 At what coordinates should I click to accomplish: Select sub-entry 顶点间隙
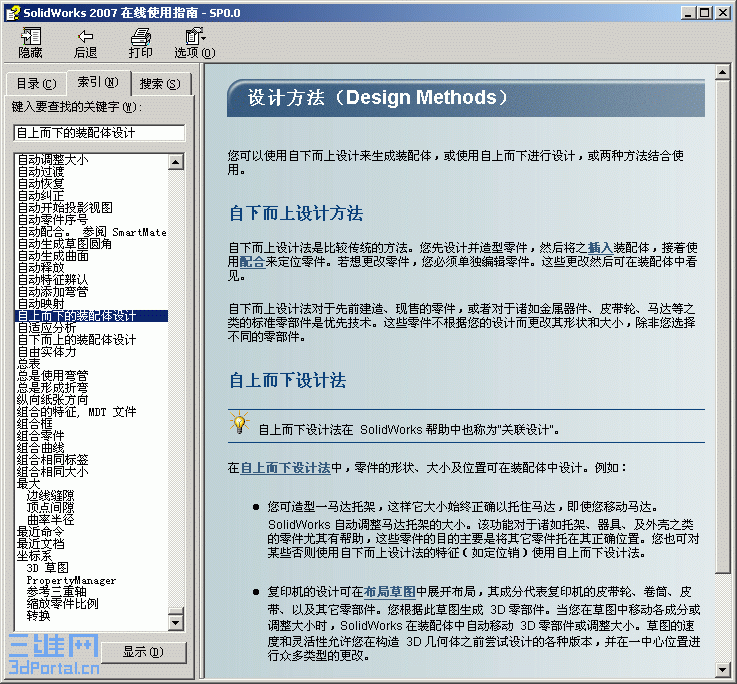click(50, 508)
